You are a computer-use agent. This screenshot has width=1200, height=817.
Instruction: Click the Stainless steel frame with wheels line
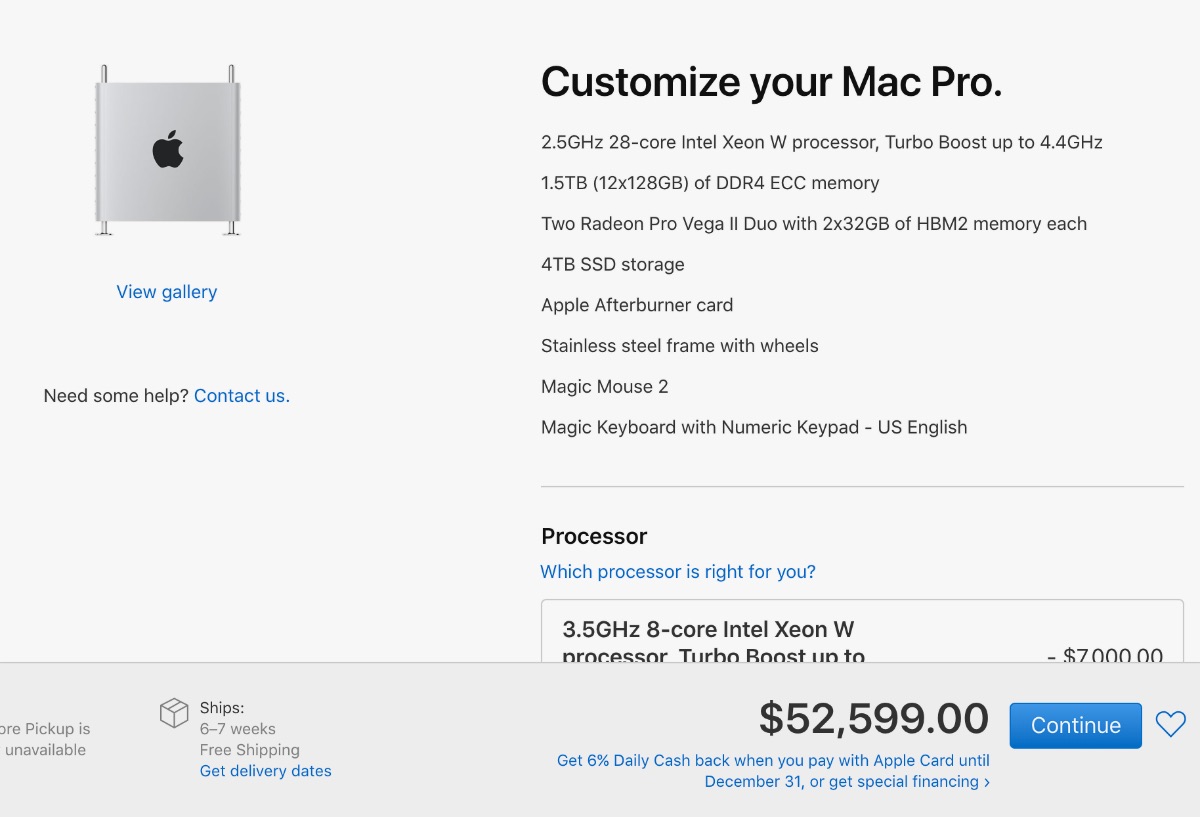coord(680,346)
